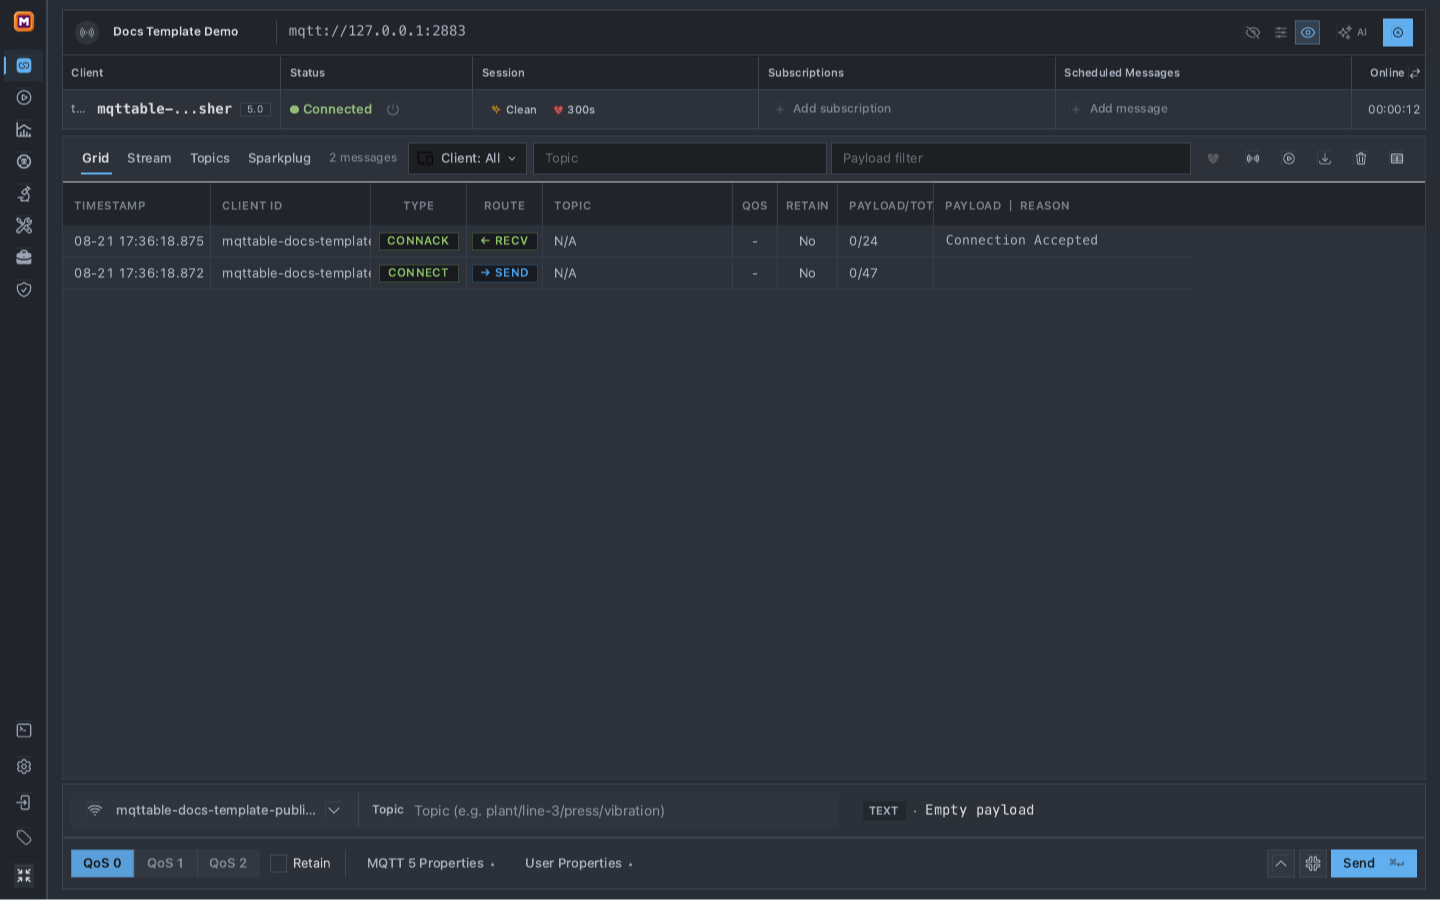Open the chart analytics sidebar icon

tap(24, 130)
